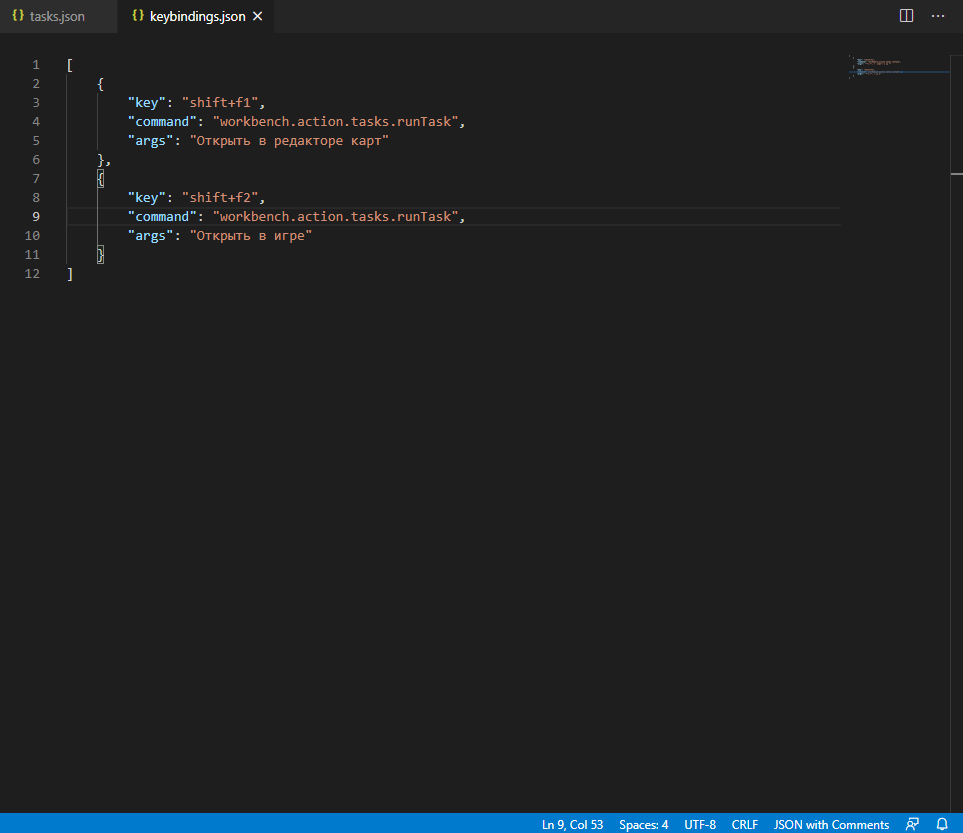
Task: Open notifications bell in status bar
Action: pyautogui.click(x=942, y=824)
